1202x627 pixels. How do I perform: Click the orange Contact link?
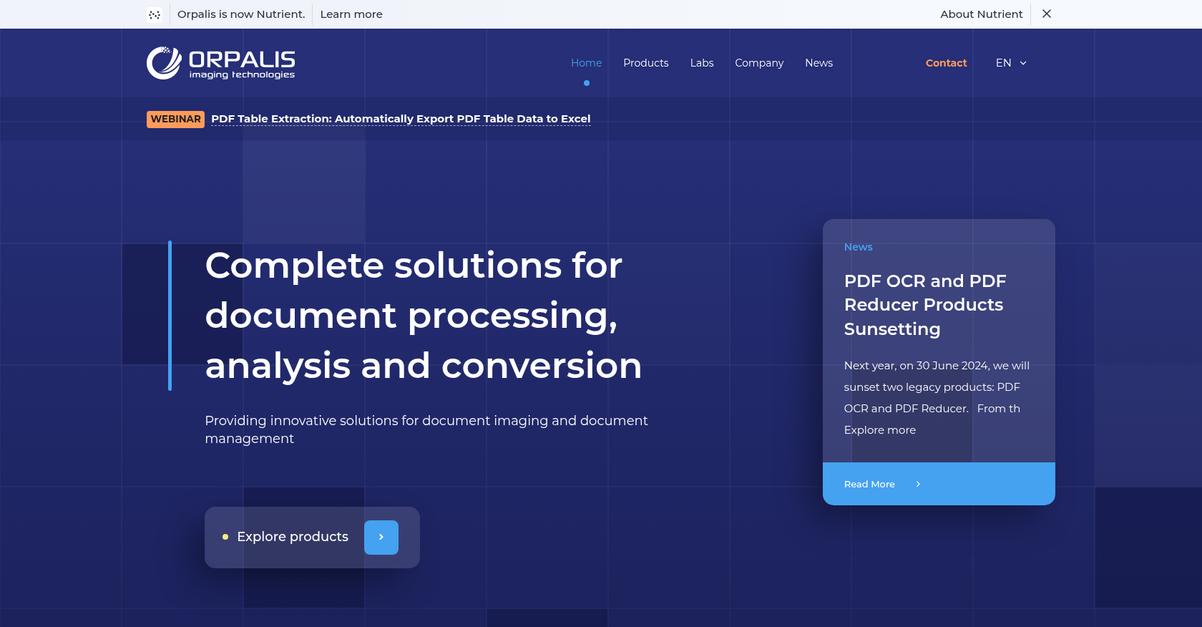coord(945,63)
